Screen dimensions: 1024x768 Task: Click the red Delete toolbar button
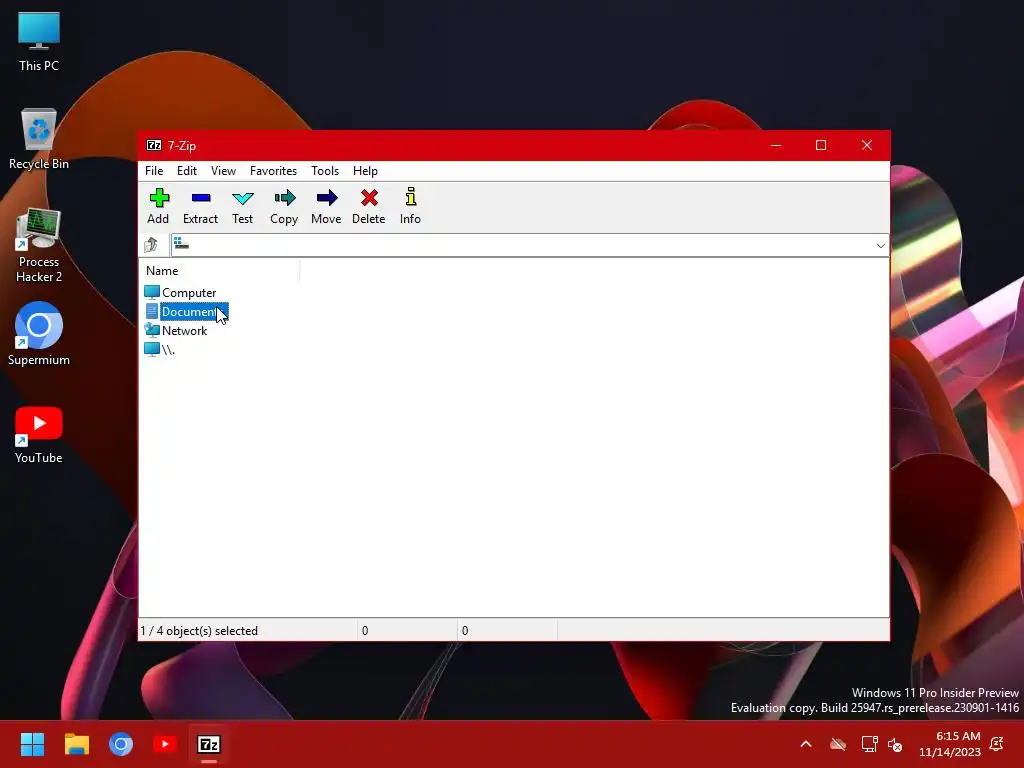(x=368, y=206)
